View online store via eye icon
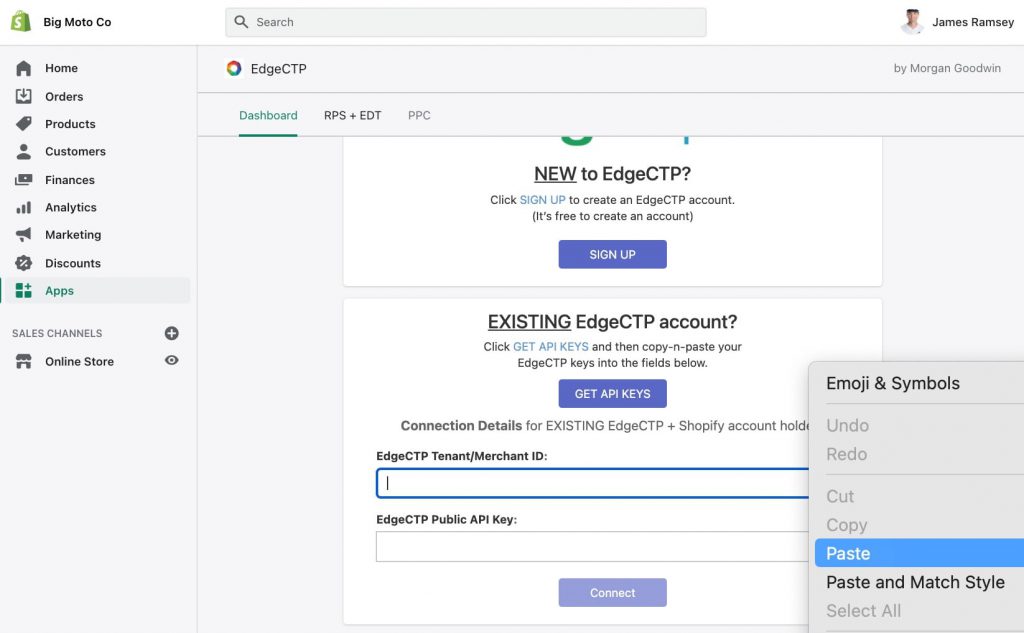Screen dimensions: 1024x633 [x=172, y=361]
